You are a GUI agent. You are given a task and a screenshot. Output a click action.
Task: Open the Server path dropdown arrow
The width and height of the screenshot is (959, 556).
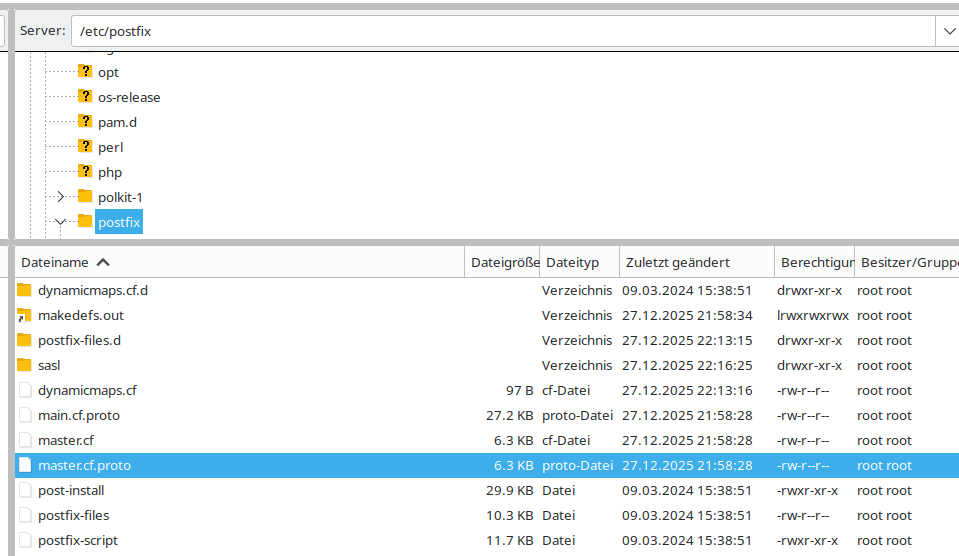pyautogui.click(x=947, y=31)
